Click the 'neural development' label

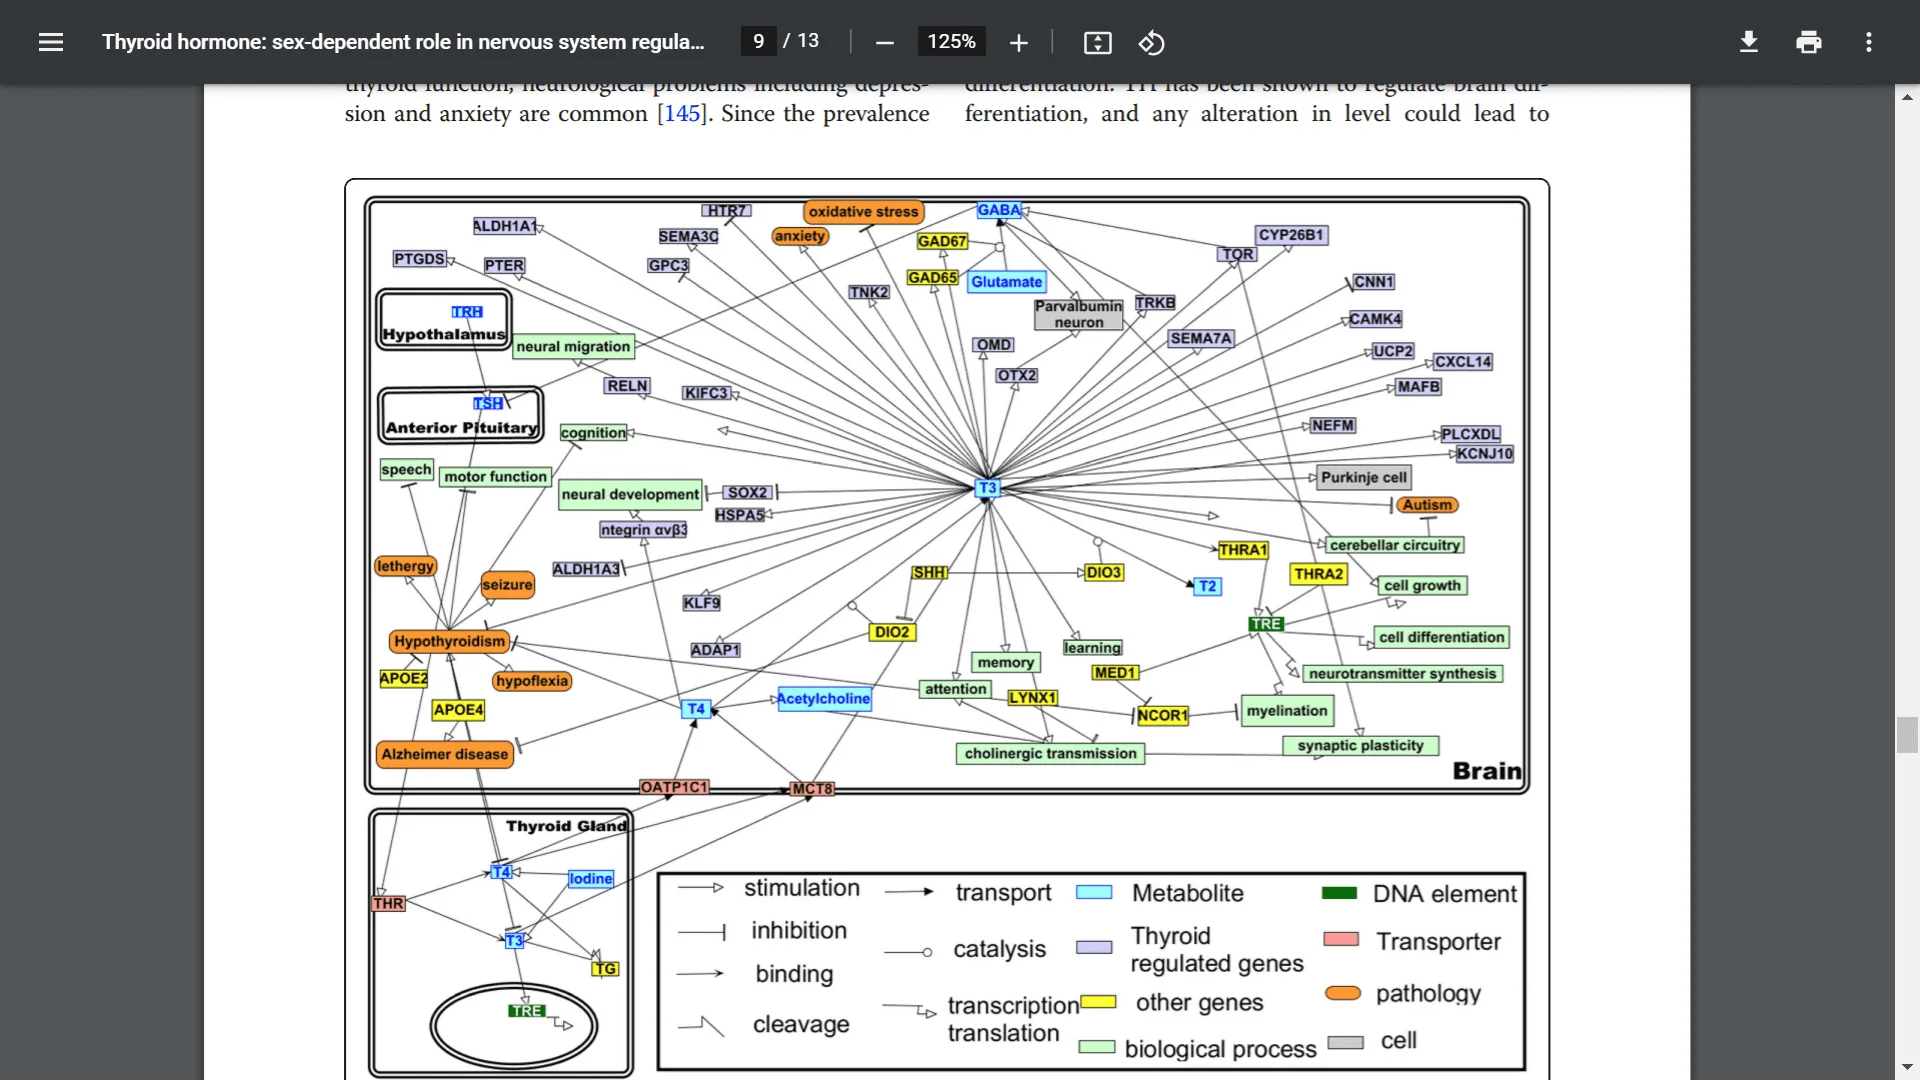click(630, 494)
